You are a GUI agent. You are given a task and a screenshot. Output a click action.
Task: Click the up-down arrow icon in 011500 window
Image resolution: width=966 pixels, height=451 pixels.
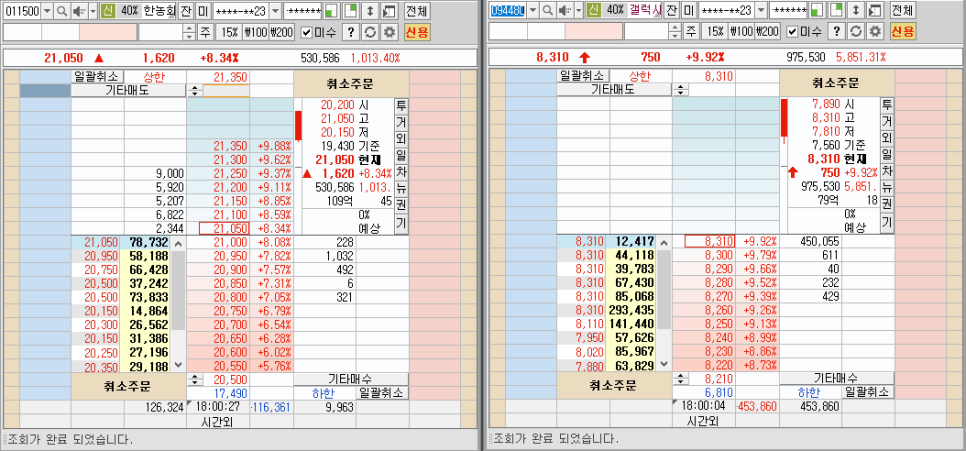pos(370,10)
